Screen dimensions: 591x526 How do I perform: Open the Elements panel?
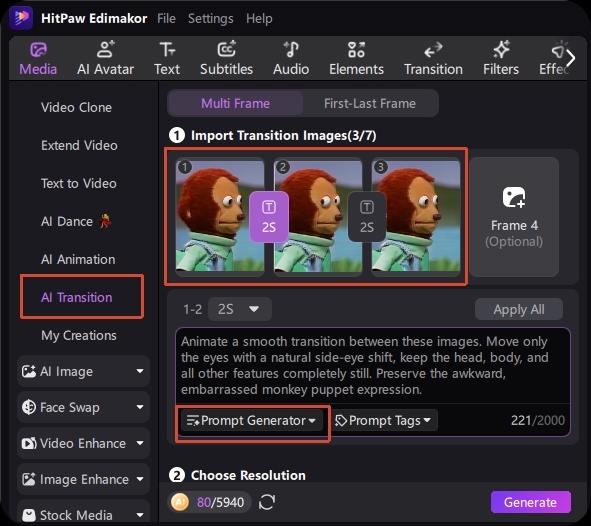(x=356, y=59)
